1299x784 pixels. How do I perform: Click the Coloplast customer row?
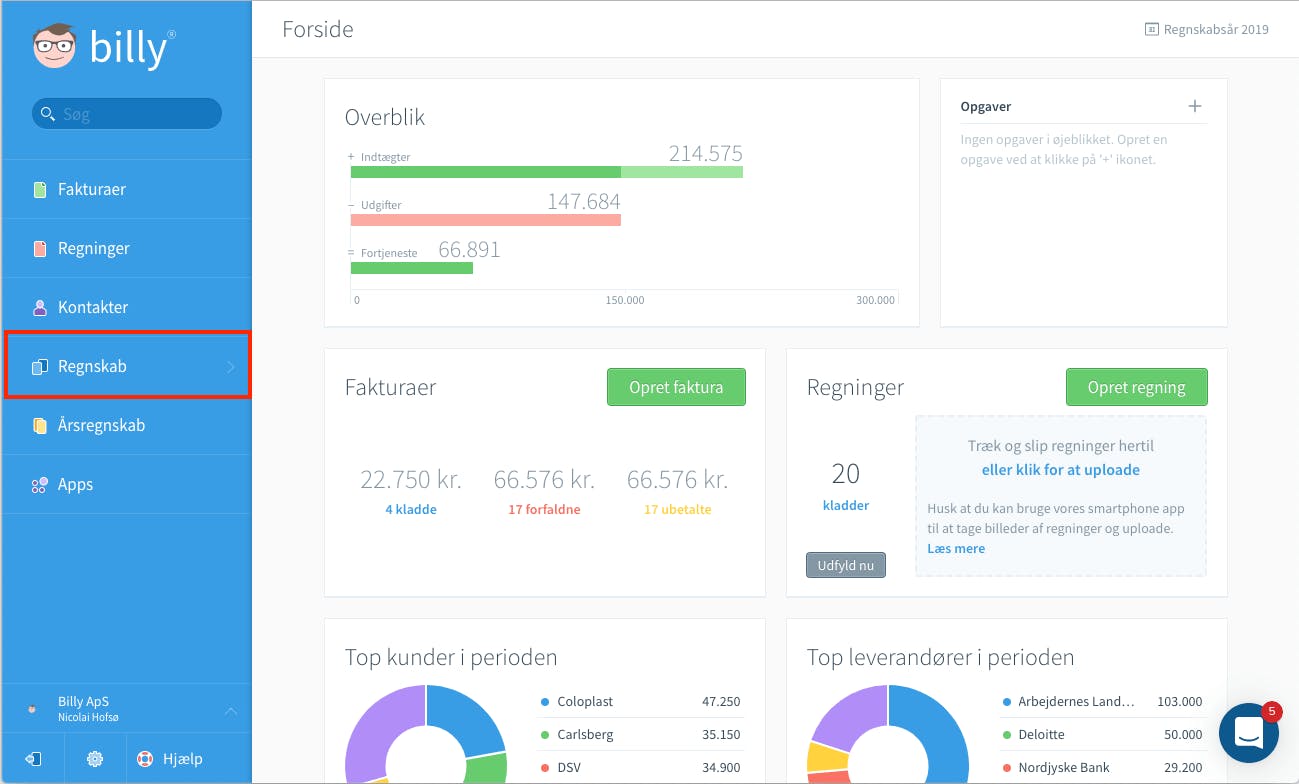641,702
